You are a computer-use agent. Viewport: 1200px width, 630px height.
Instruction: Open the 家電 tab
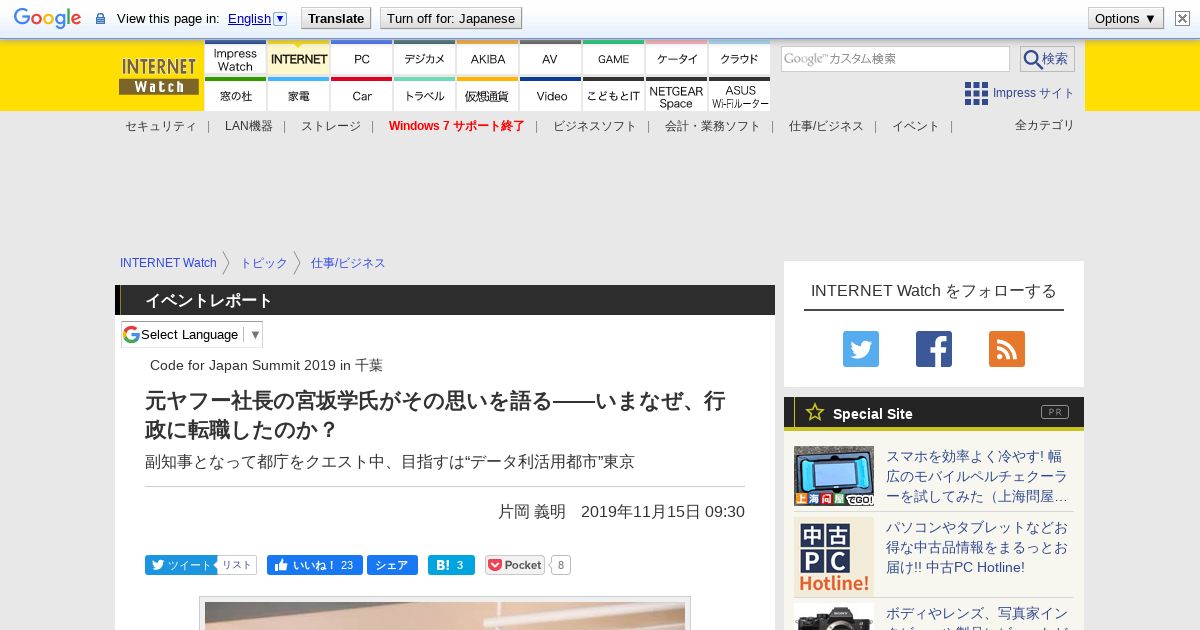(298, 95)
